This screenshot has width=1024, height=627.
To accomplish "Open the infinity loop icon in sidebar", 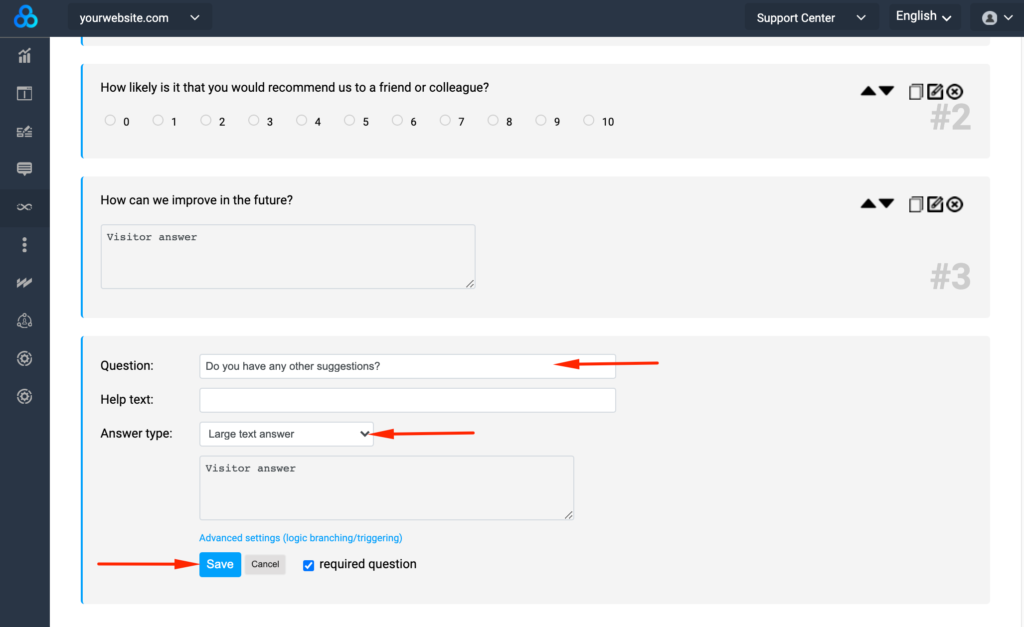I will click(25, 207).
